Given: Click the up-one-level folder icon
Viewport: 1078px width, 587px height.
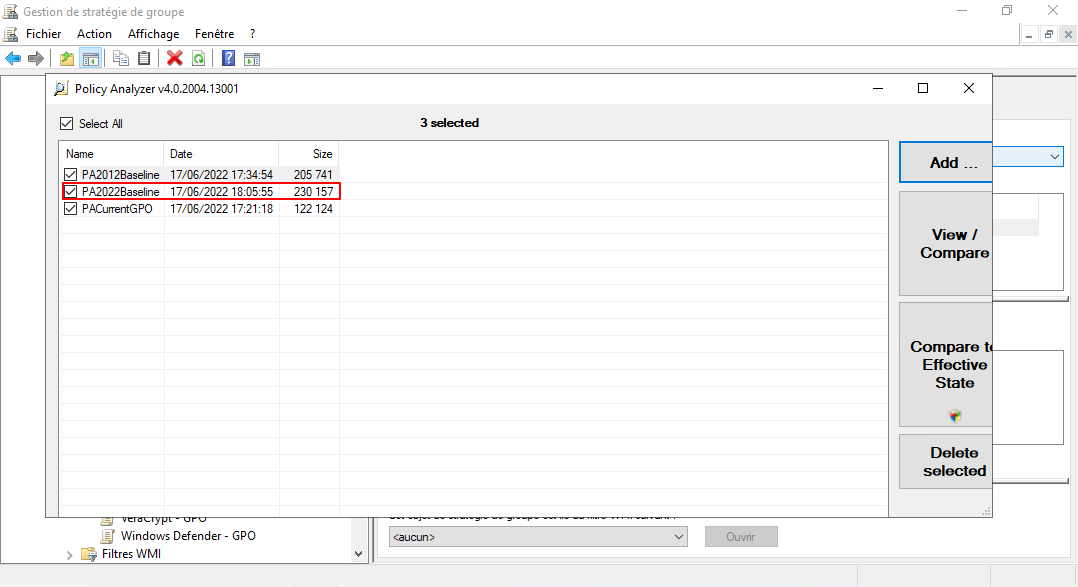Looking at the screenshot, I should [67, 59].
